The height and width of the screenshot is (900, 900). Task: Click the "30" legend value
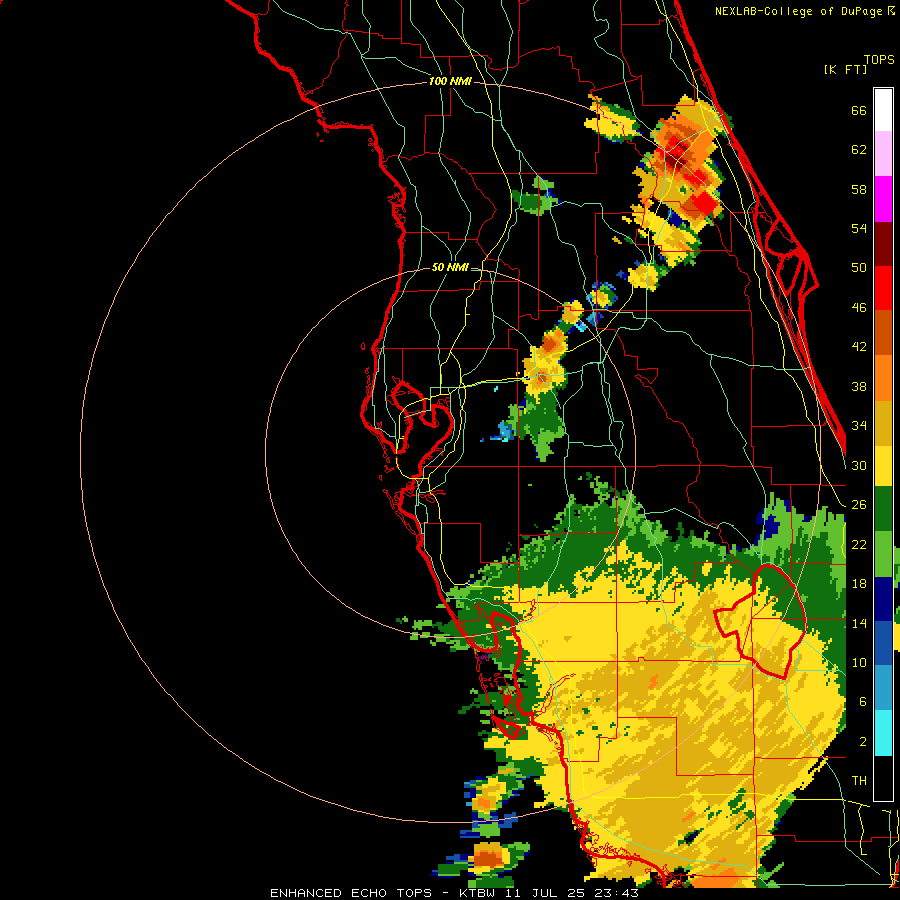point(859,465)
